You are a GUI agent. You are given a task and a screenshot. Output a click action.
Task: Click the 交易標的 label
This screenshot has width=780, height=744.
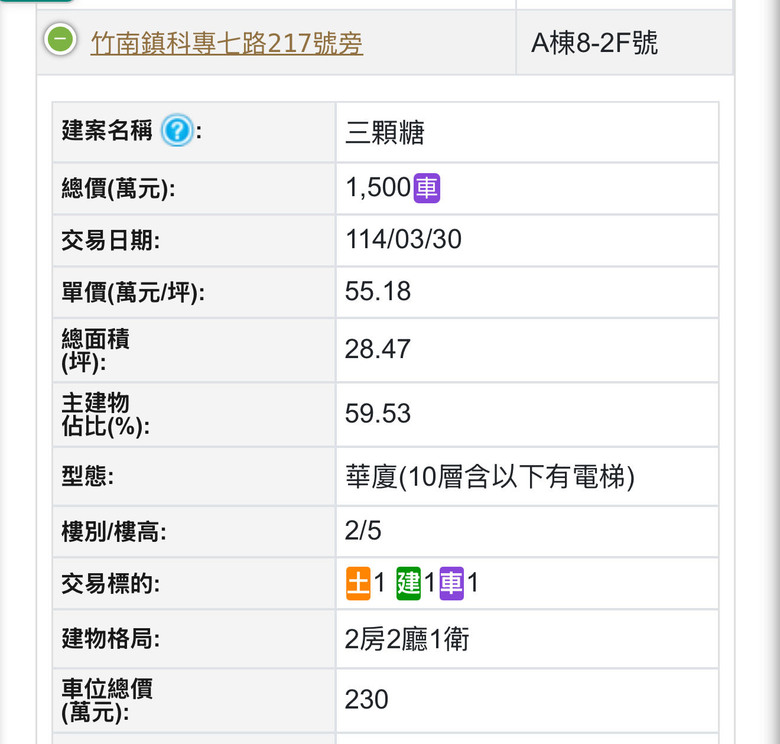point(111,583)
